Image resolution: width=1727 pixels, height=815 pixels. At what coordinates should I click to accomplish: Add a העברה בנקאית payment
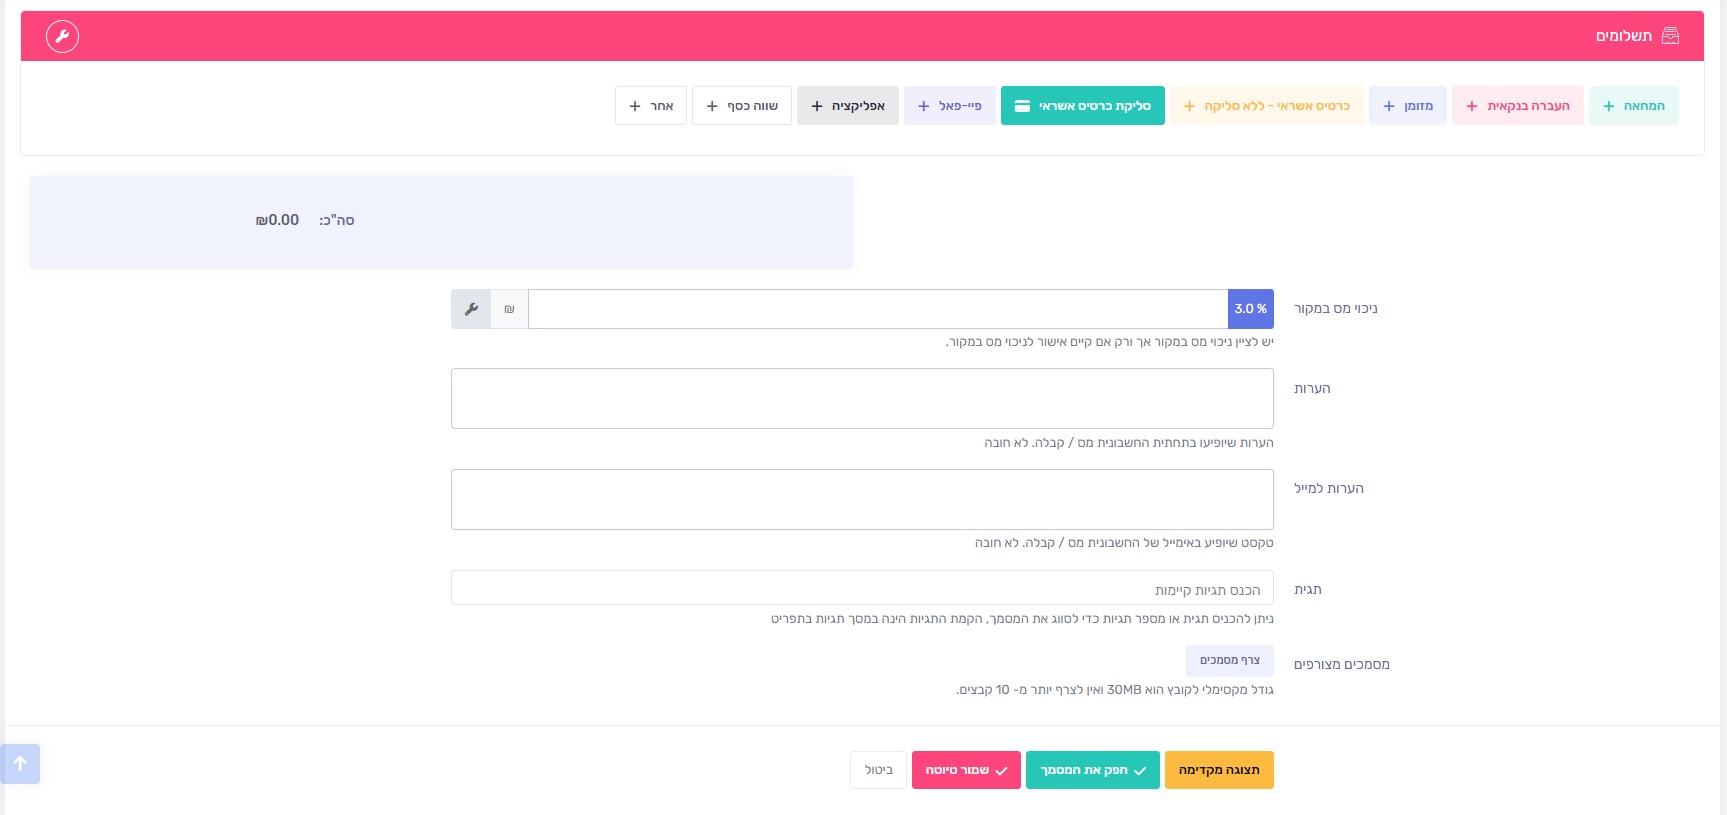(x=1517, y=106)
